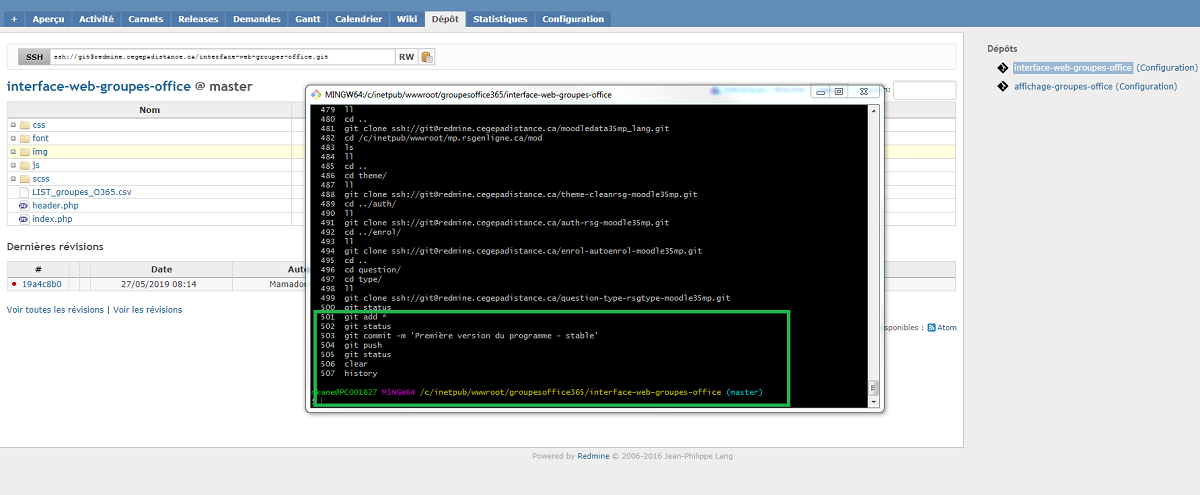Click git icon beside affichage-groupes-office

tap(1004, 87)
